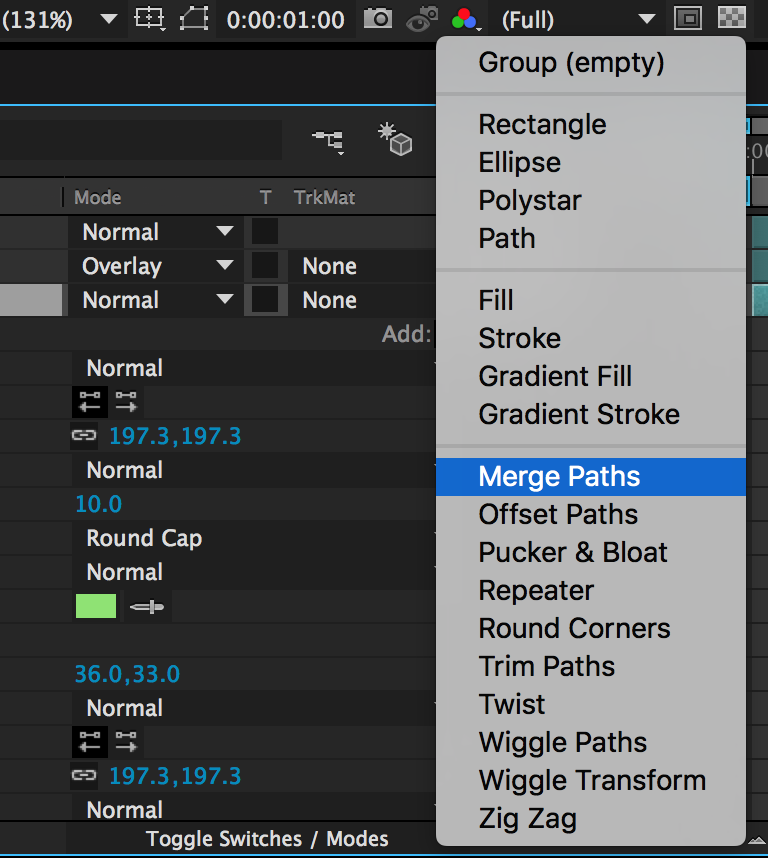The image size is (768, 858).
Task: Click the green color eyedropper icon
Action: (147, 606)
